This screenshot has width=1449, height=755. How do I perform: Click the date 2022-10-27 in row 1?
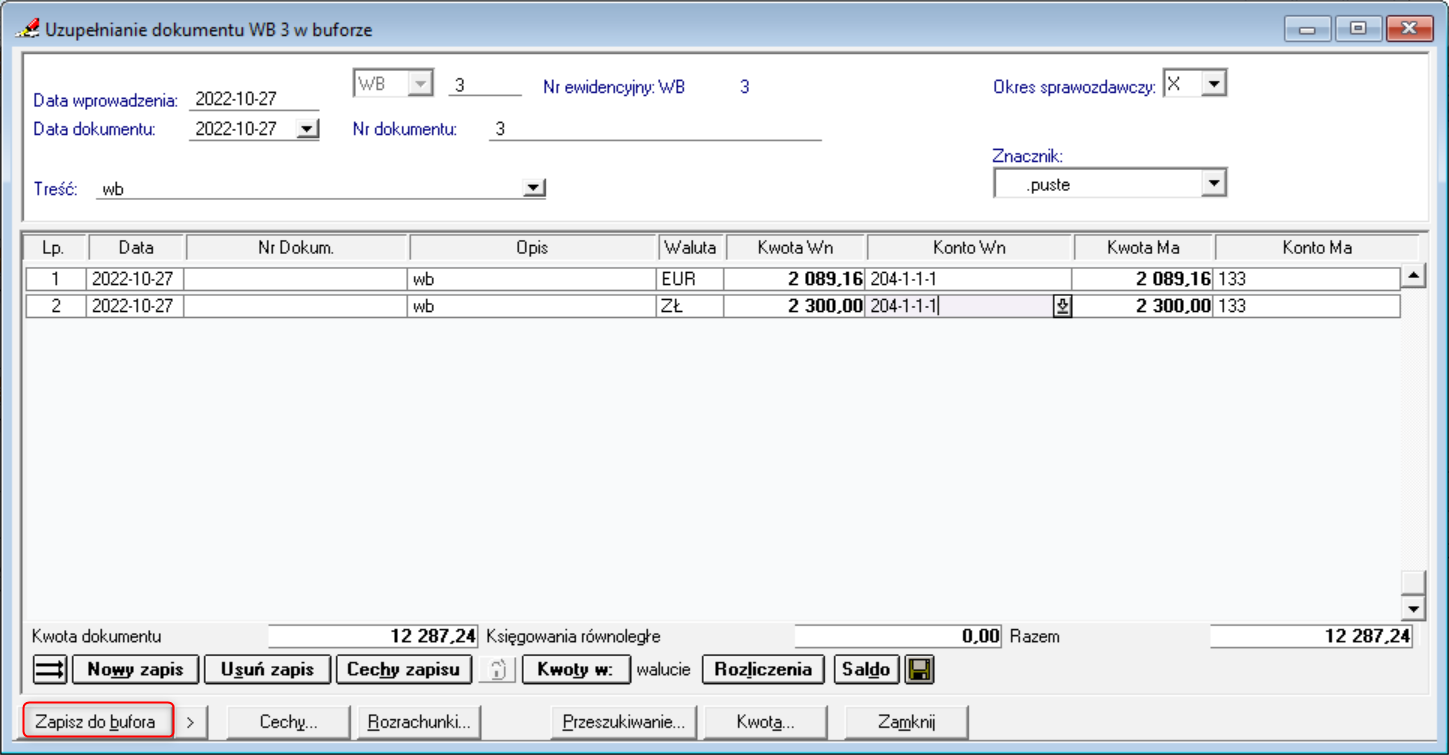click(x=135, y=279)
